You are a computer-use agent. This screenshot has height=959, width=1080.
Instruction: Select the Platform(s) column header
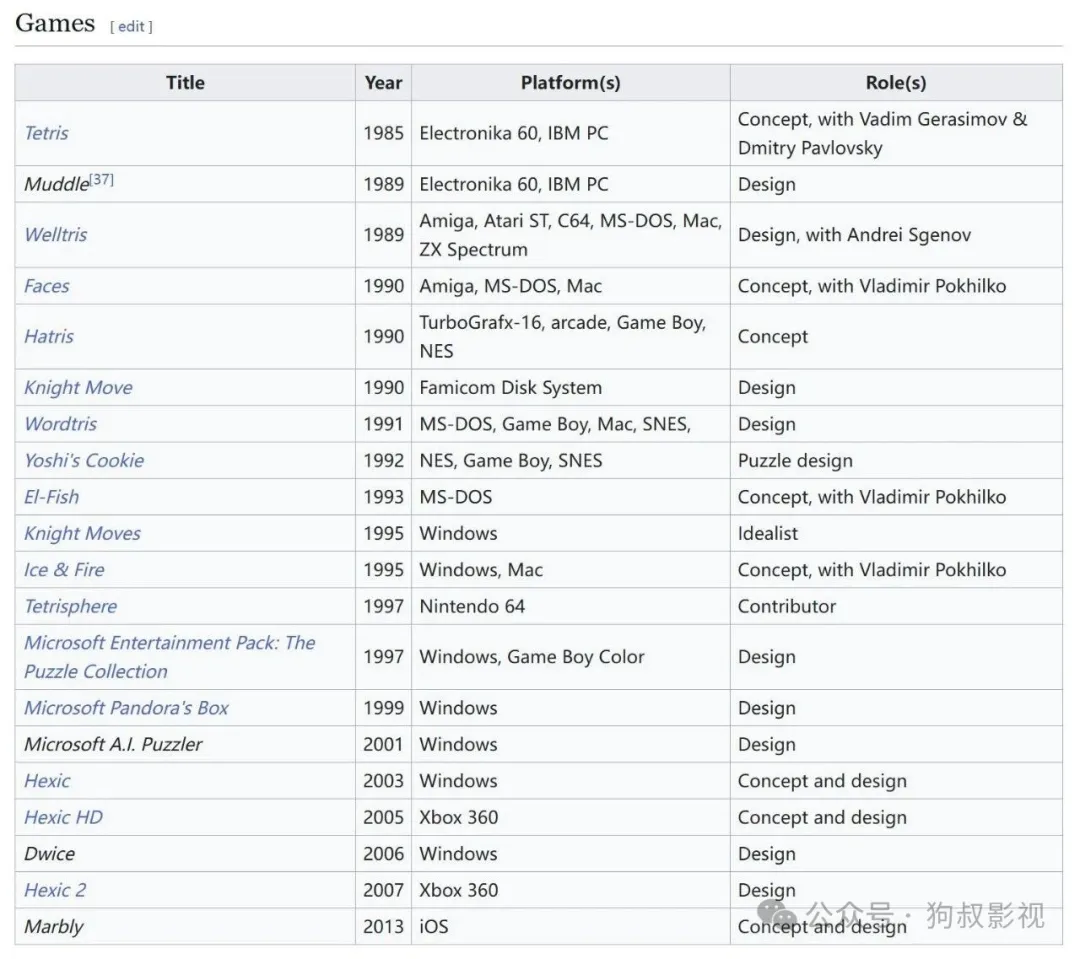pos(570,83)
